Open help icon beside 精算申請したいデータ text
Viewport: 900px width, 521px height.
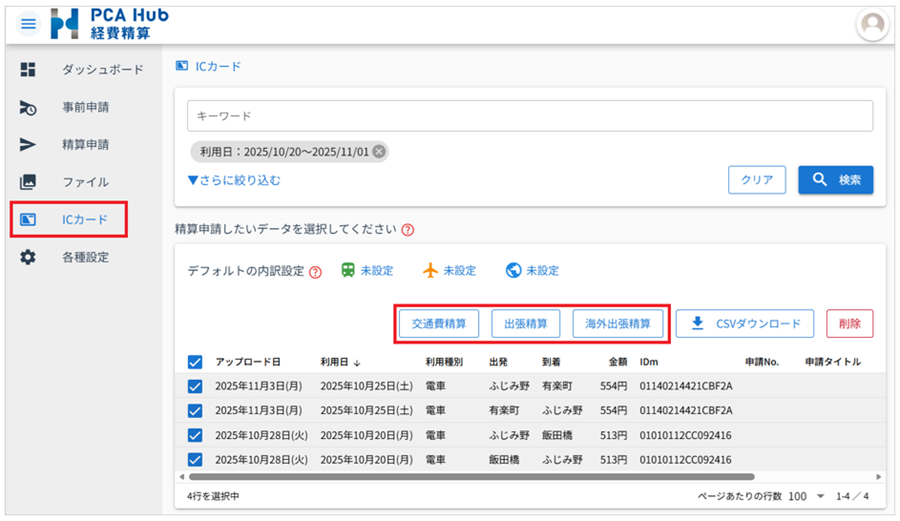click(x=407, y=229)
